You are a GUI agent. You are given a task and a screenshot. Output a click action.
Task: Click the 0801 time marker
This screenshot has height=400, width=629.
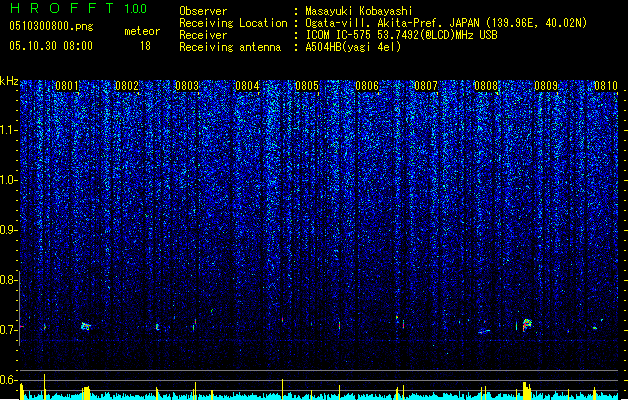point(67,86)
